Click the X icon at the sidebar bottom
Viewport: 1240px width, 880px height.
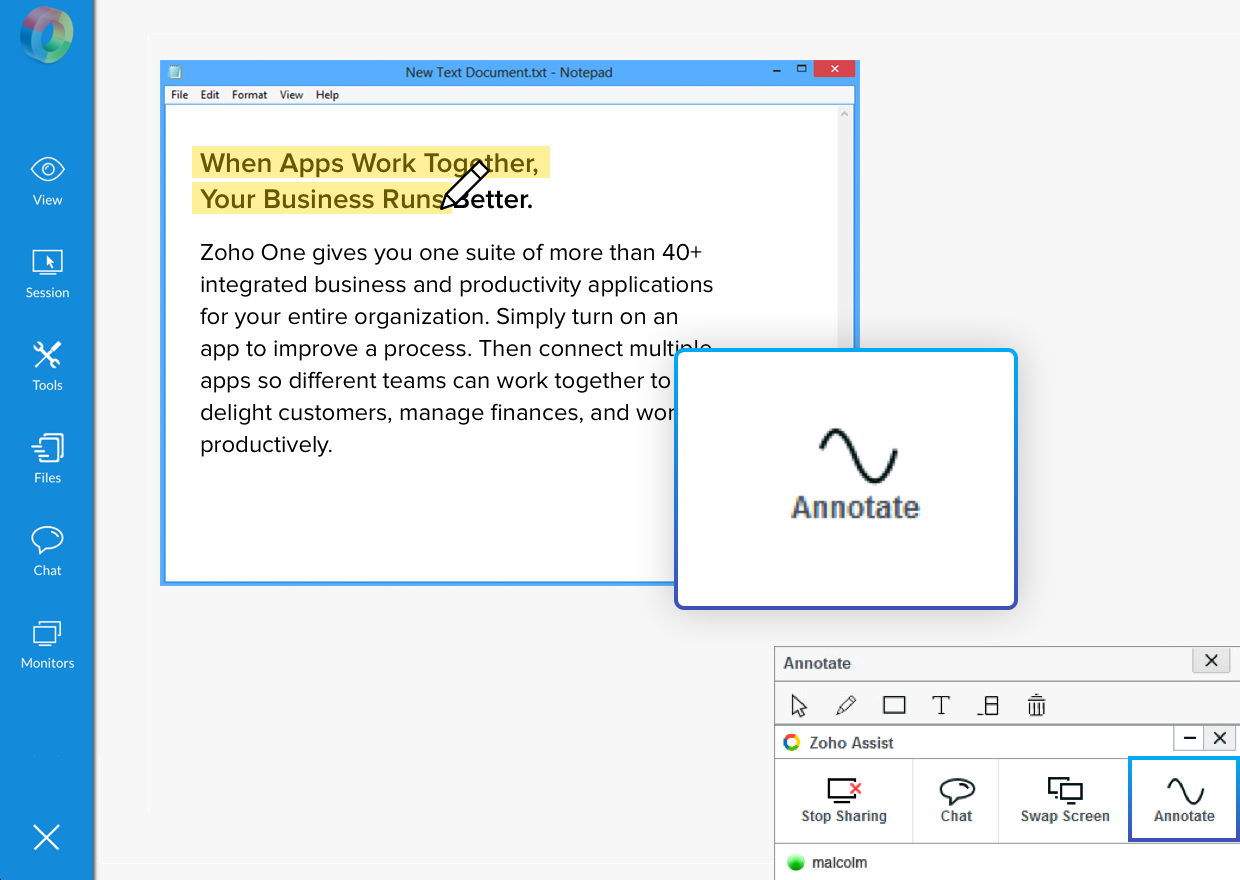tap(47, 837)
